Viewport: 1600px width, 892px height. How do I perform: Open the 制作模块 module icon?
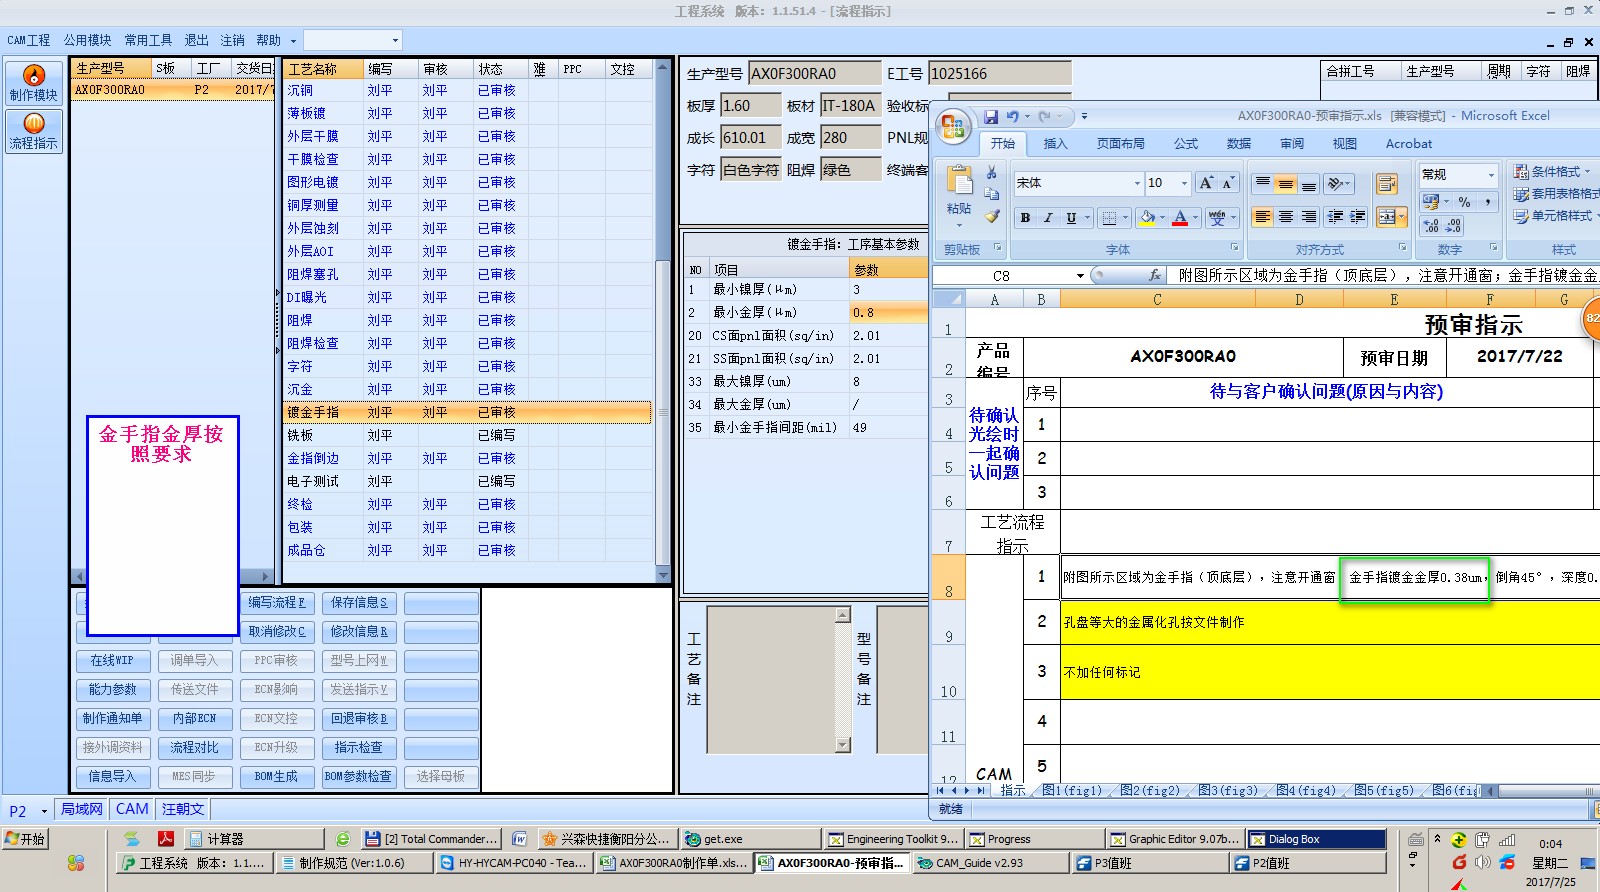click(x=34, y=83)
